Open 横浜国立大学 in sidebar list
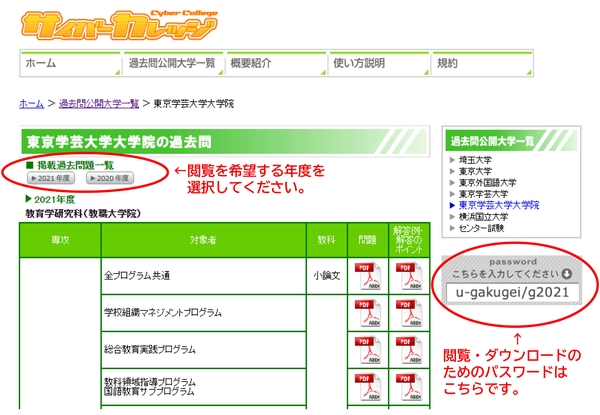The width and height of the screenshot is (600, 415). [x=483, y=217]
